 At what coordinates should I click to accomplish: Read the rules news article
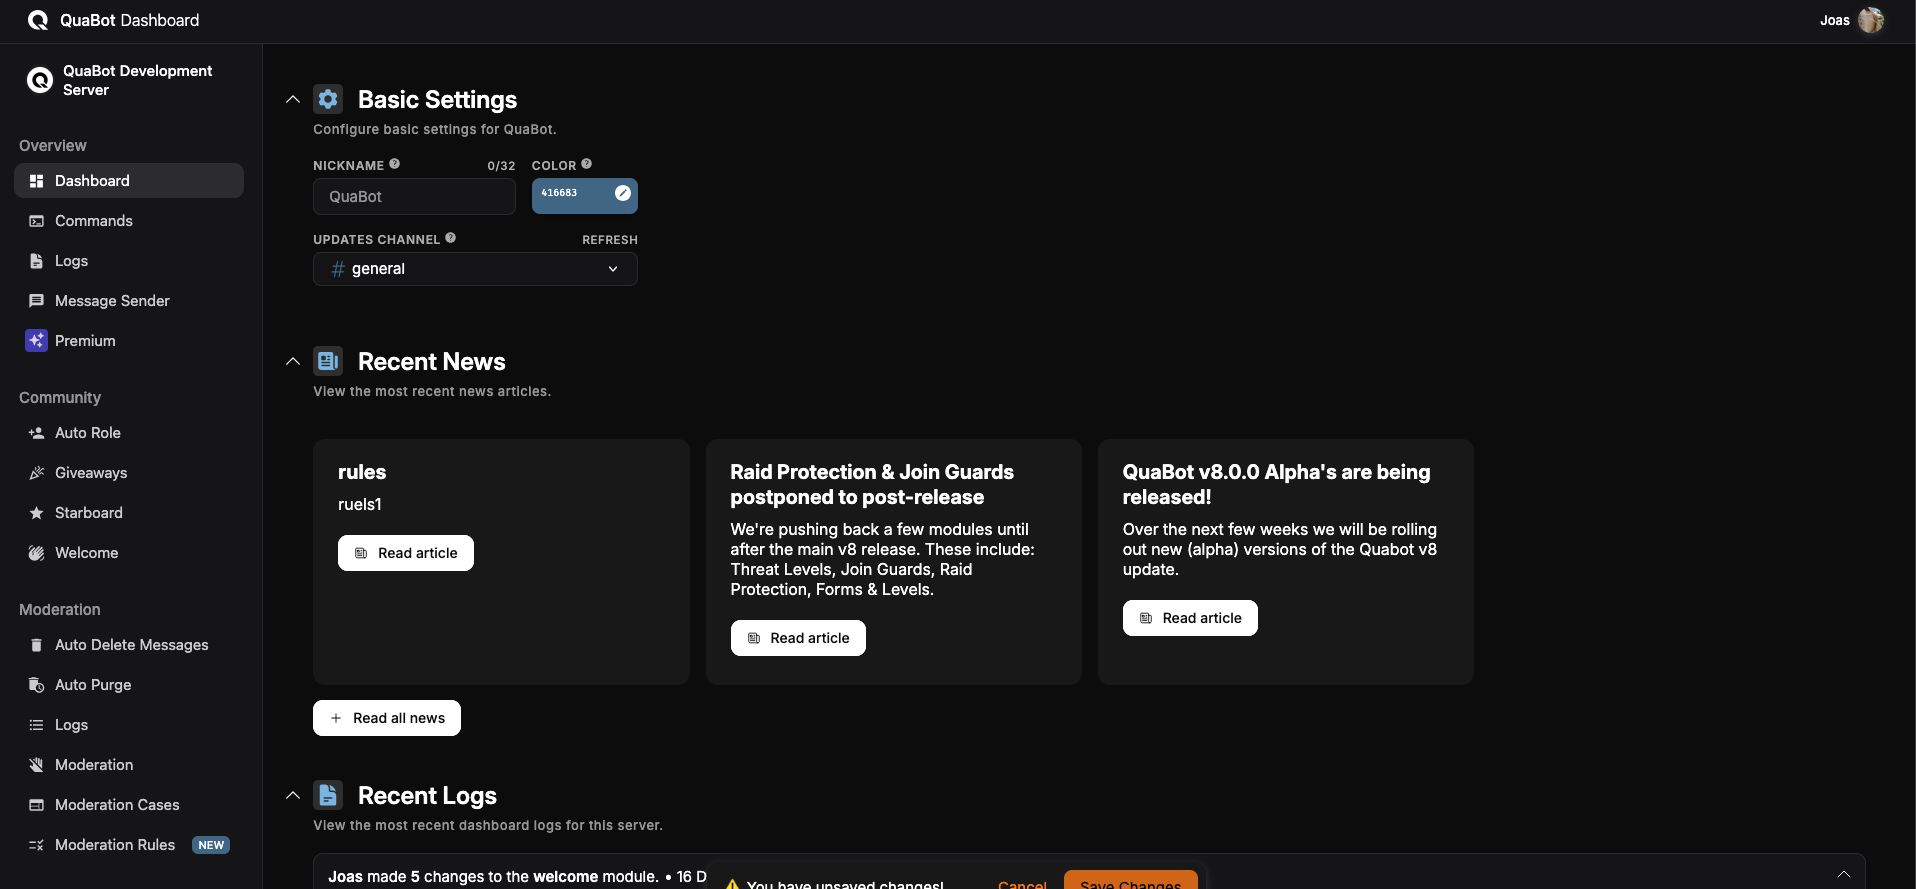click(x=406, y=553)
